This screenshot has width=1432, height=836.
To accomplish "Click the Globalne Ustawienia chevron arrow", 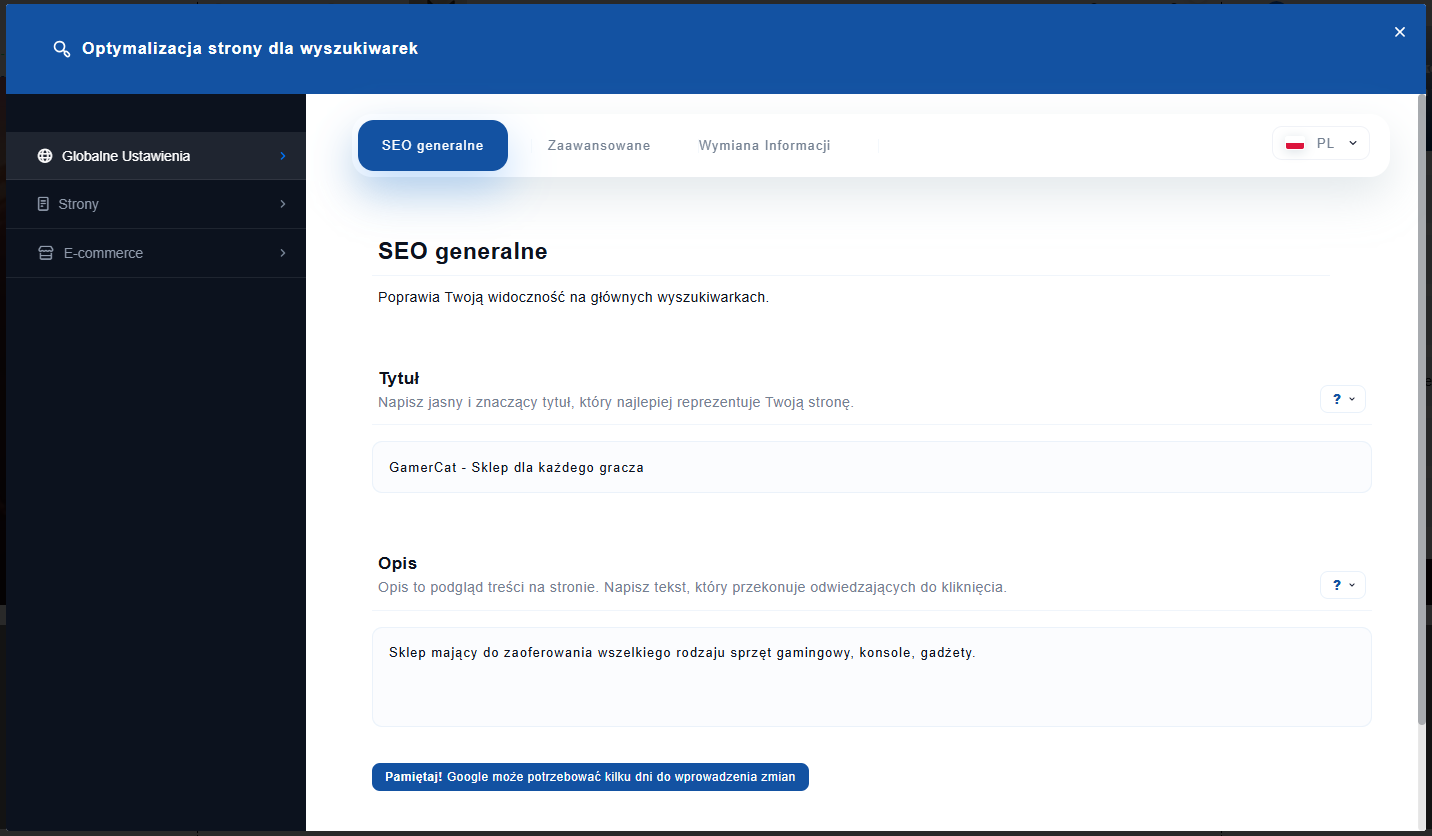I will tap(283, 156).
